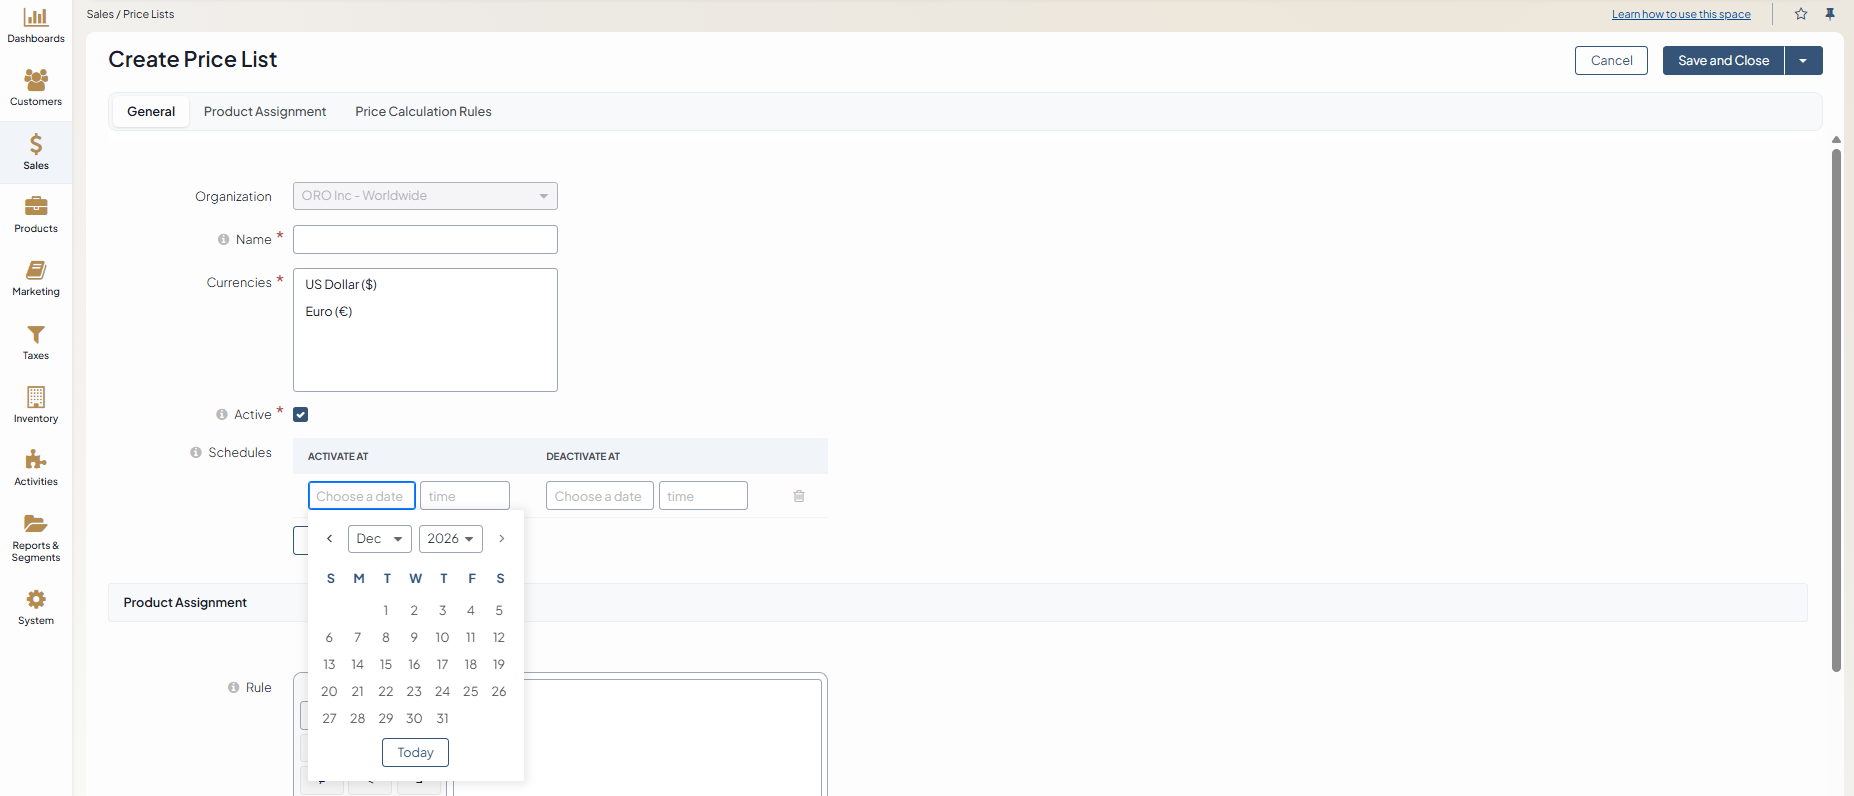Open the Inventory building icon

(36, 397)
